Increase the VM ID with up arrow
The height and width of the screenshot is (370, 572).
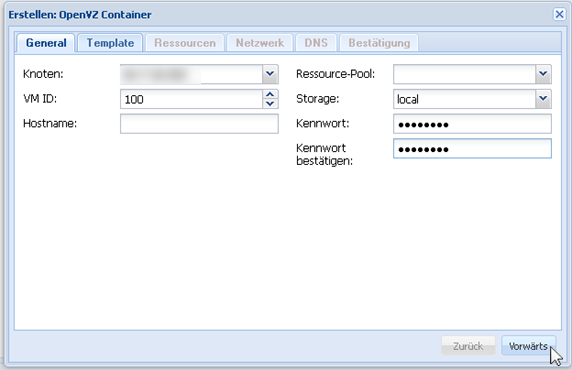click(270, 94)
